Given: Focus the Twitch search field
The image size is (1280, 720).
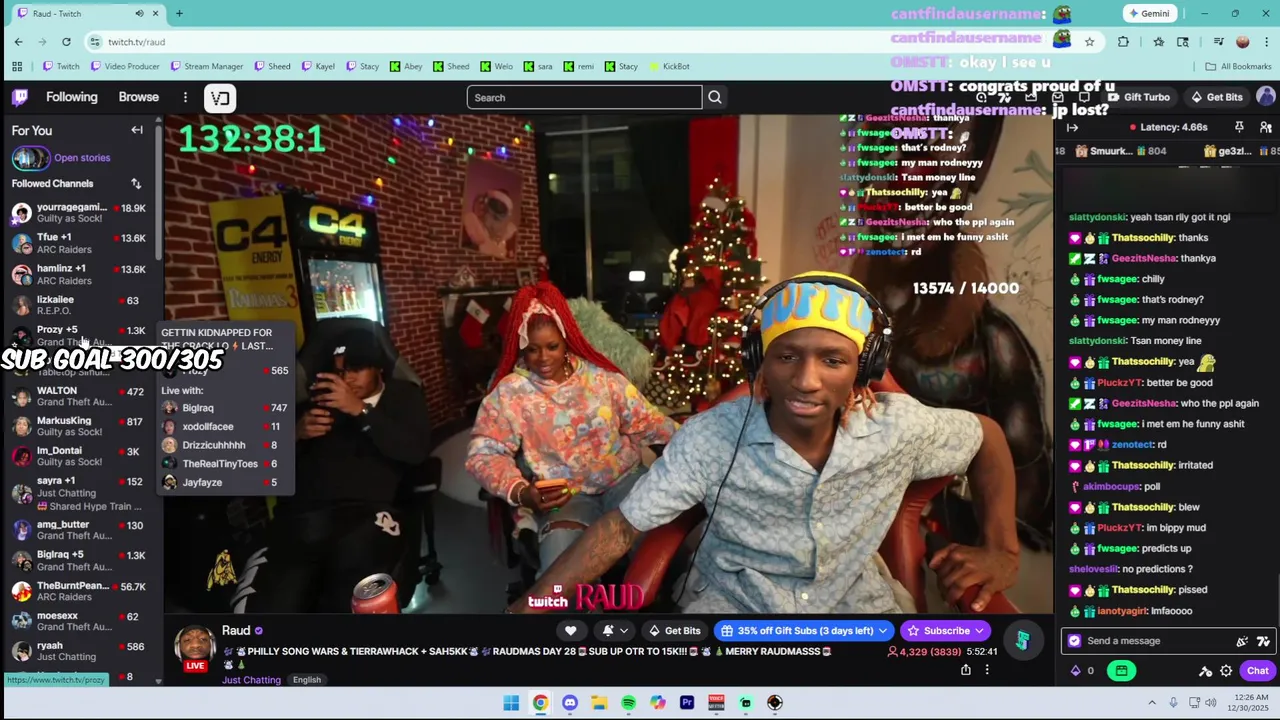Looking at the screenshot, I should tap(584, 97).
